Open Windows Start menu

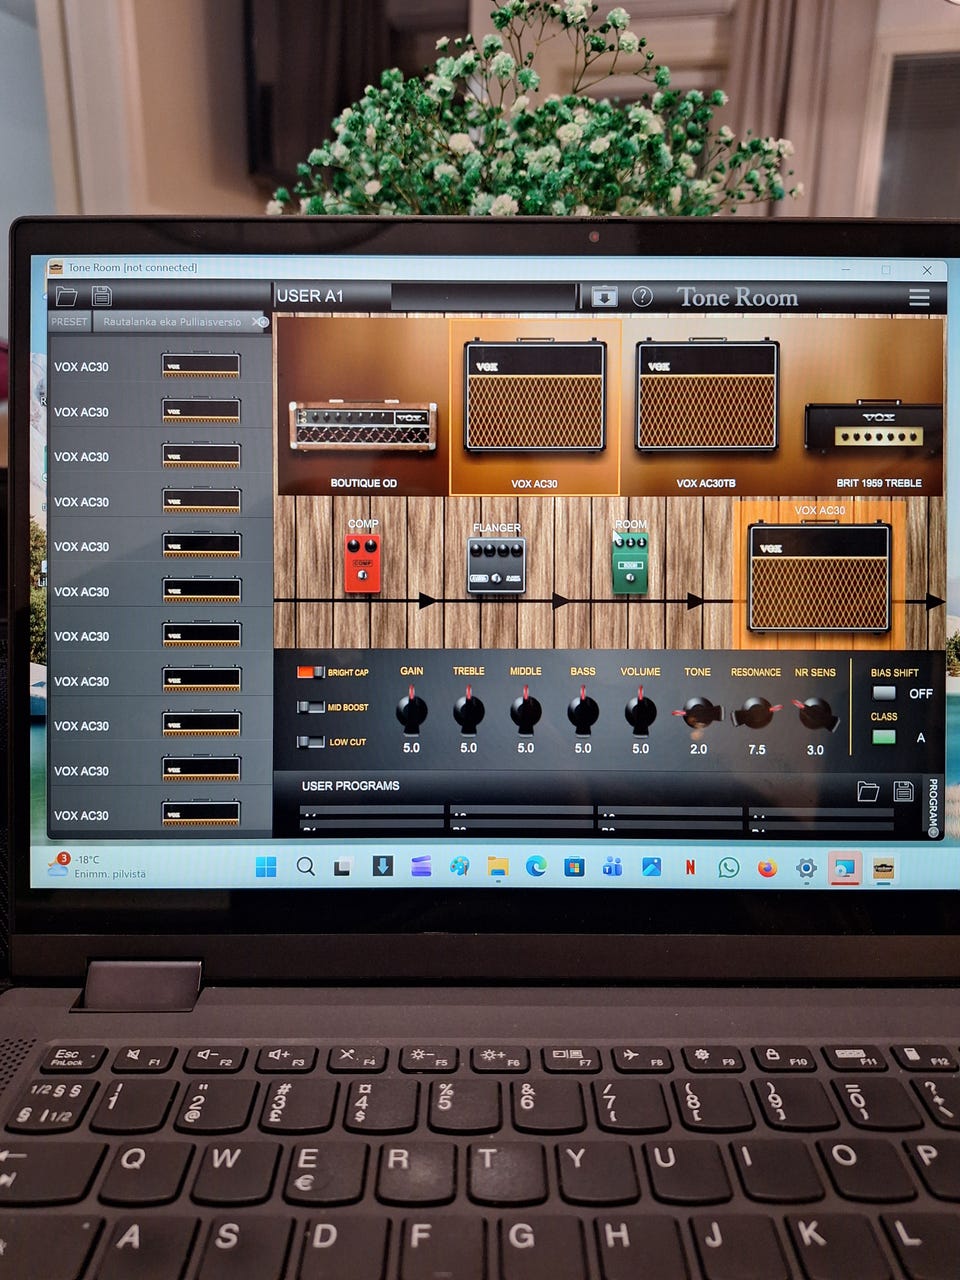[266, 867]
